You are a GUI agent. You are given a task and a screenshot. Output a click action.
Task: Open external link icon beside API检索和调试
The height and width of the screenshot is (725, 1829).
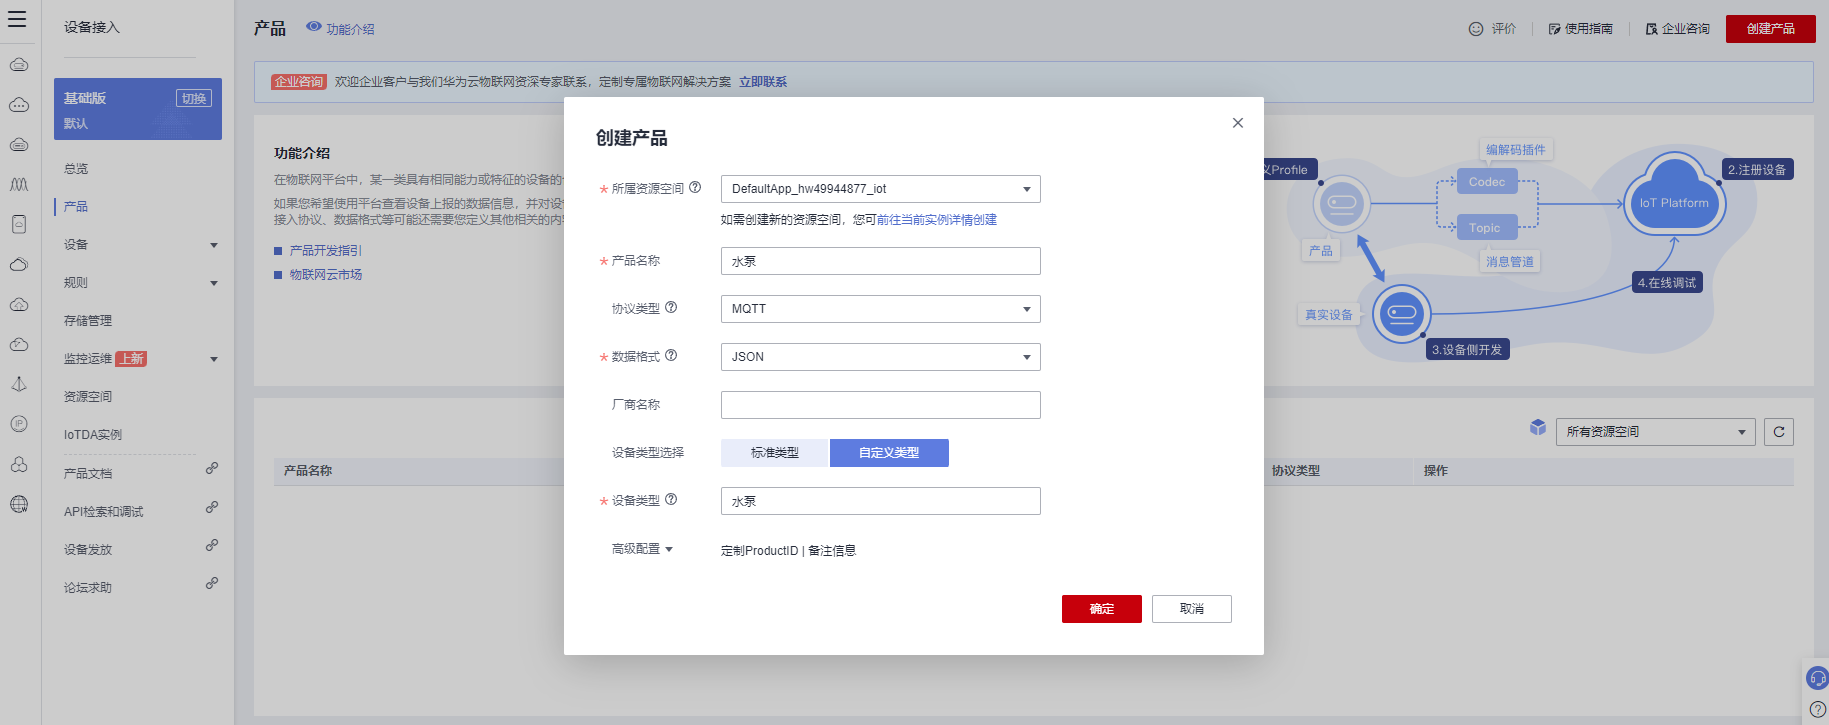[212, 507]
